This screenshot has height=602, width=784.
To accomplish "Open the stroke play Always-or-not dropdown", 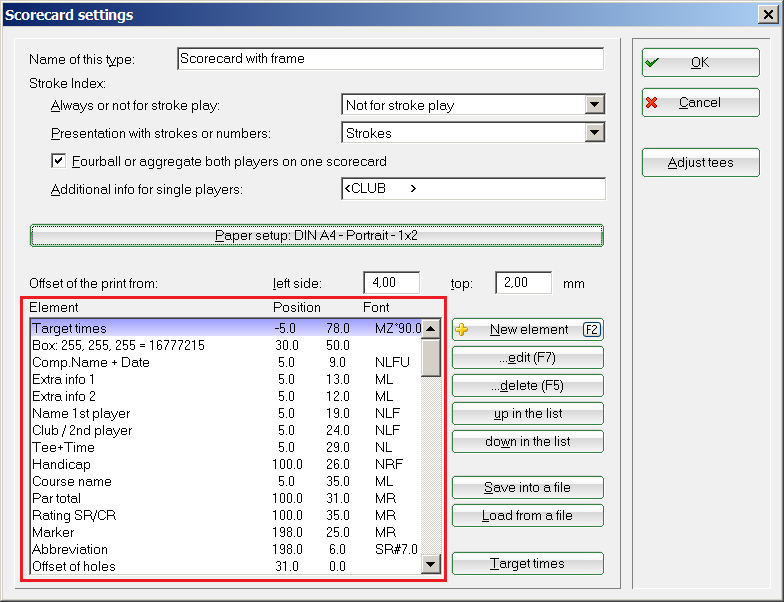I will 595,105.
